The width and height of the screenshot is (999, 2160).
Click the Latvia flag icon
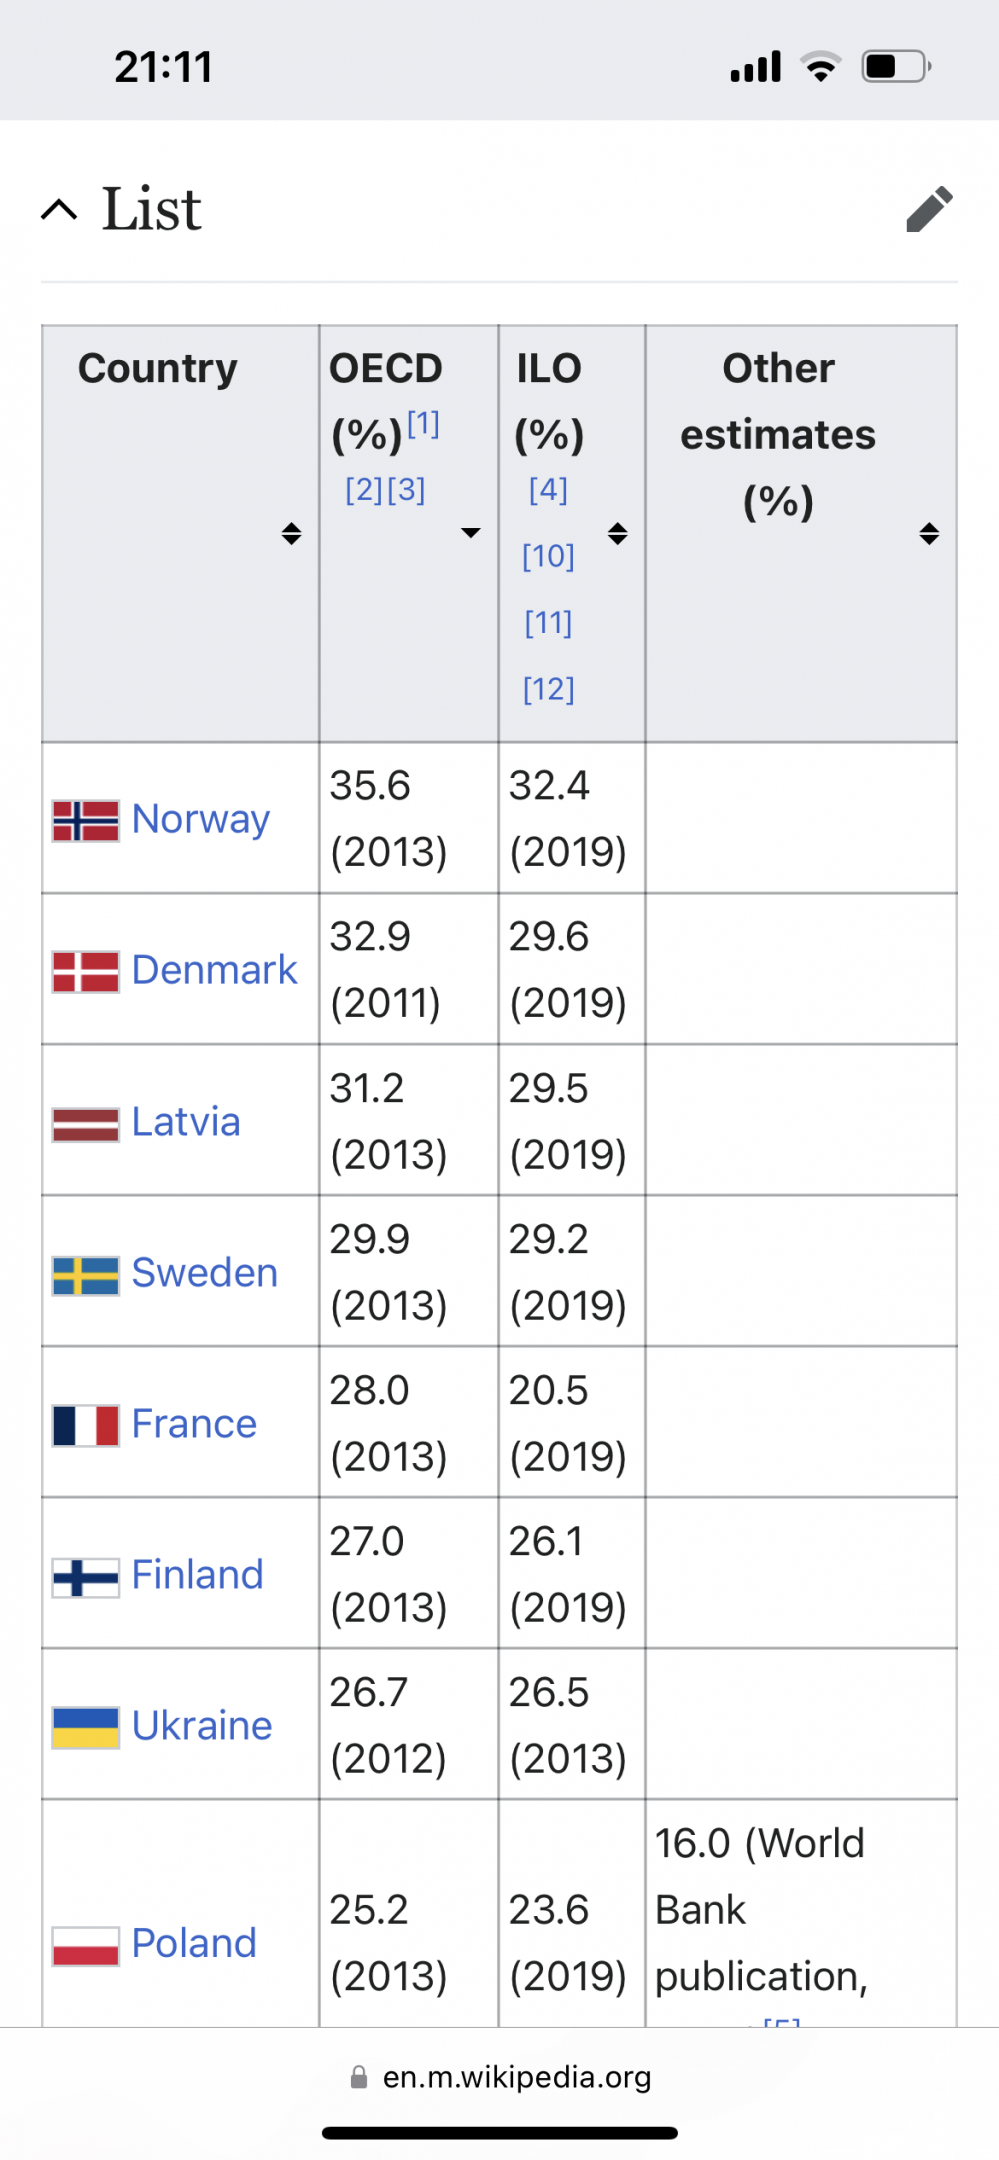(x=86, y=1124)
